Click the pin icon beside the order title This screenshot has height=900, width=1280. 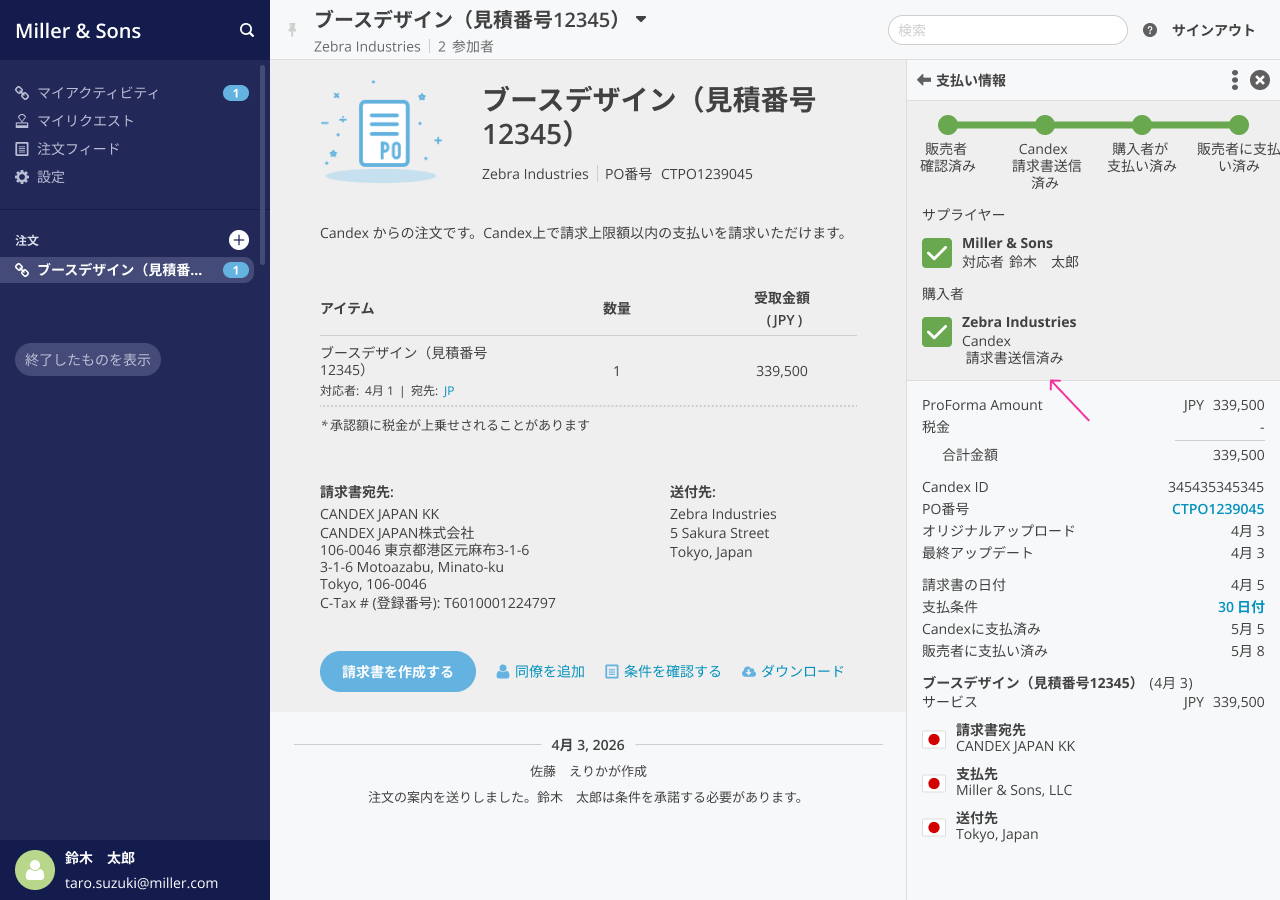pos(292,30)
